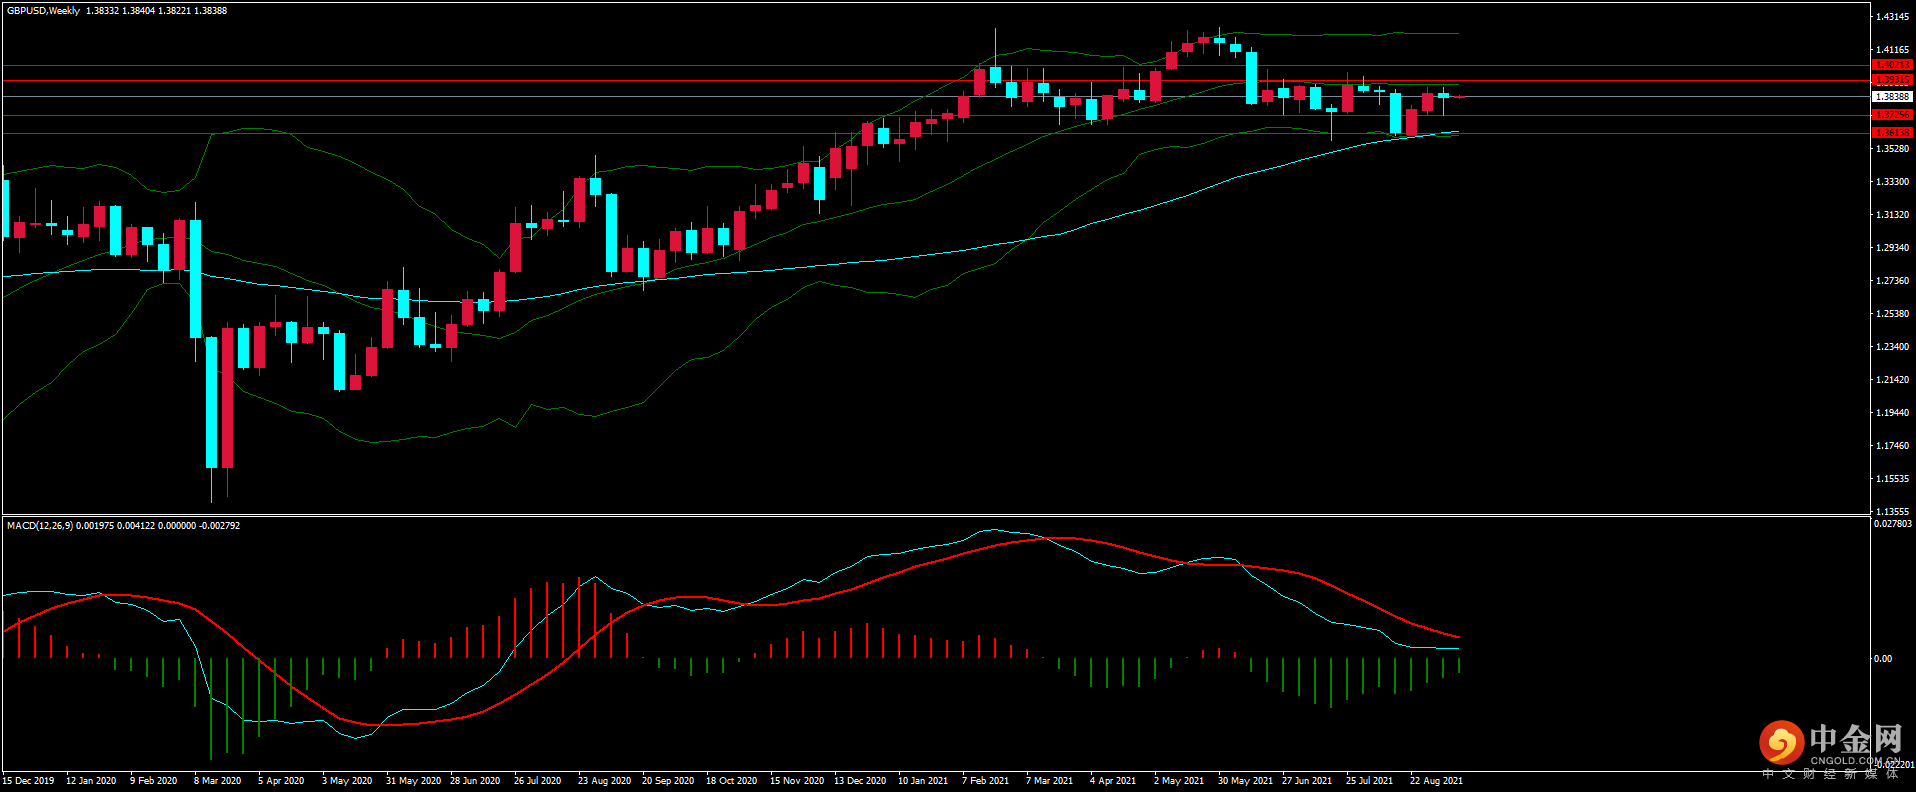Click the 12 Jan 2020 date label
1916x792 pixels.
tap(91, 781)
